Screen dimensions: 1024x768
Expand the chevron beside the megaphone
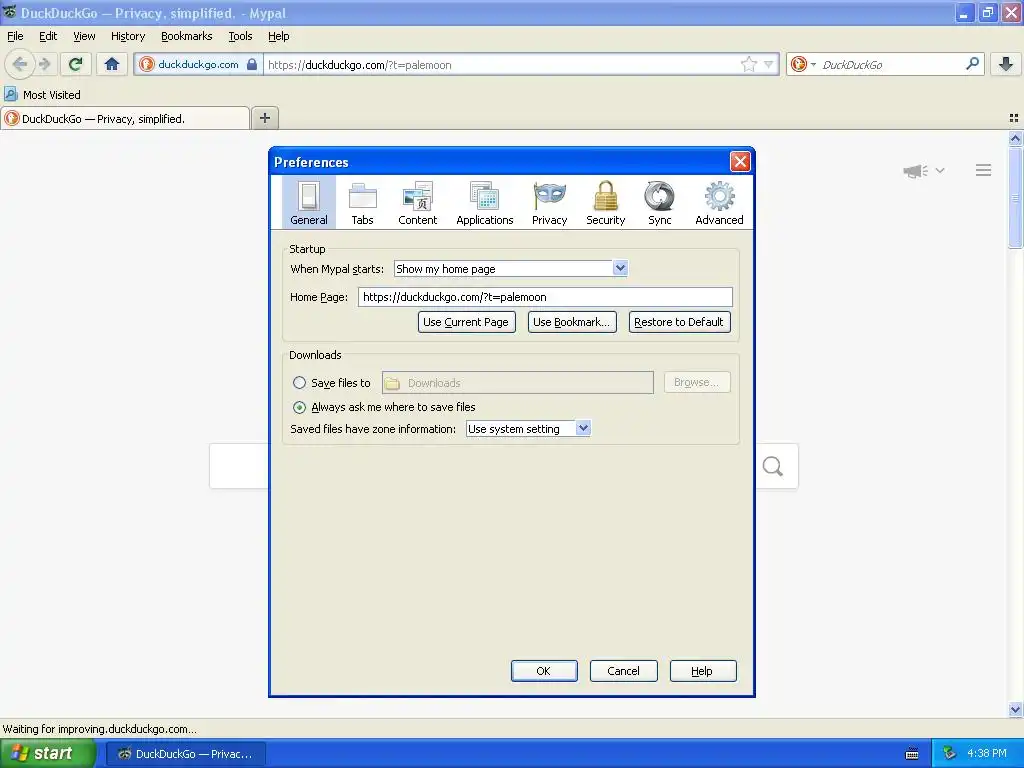click(940, 170)
